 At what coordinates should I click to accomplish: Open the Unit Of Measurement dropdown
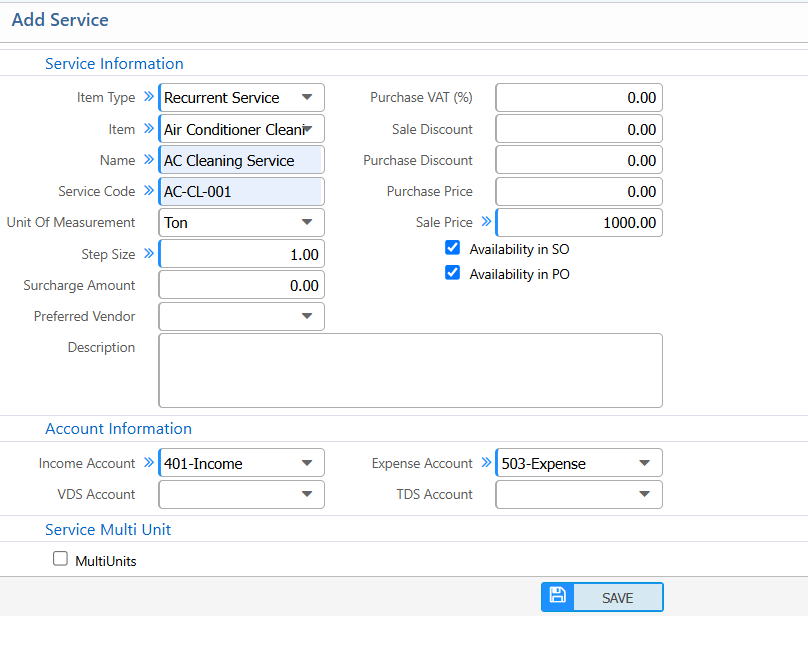pos(308,222)
